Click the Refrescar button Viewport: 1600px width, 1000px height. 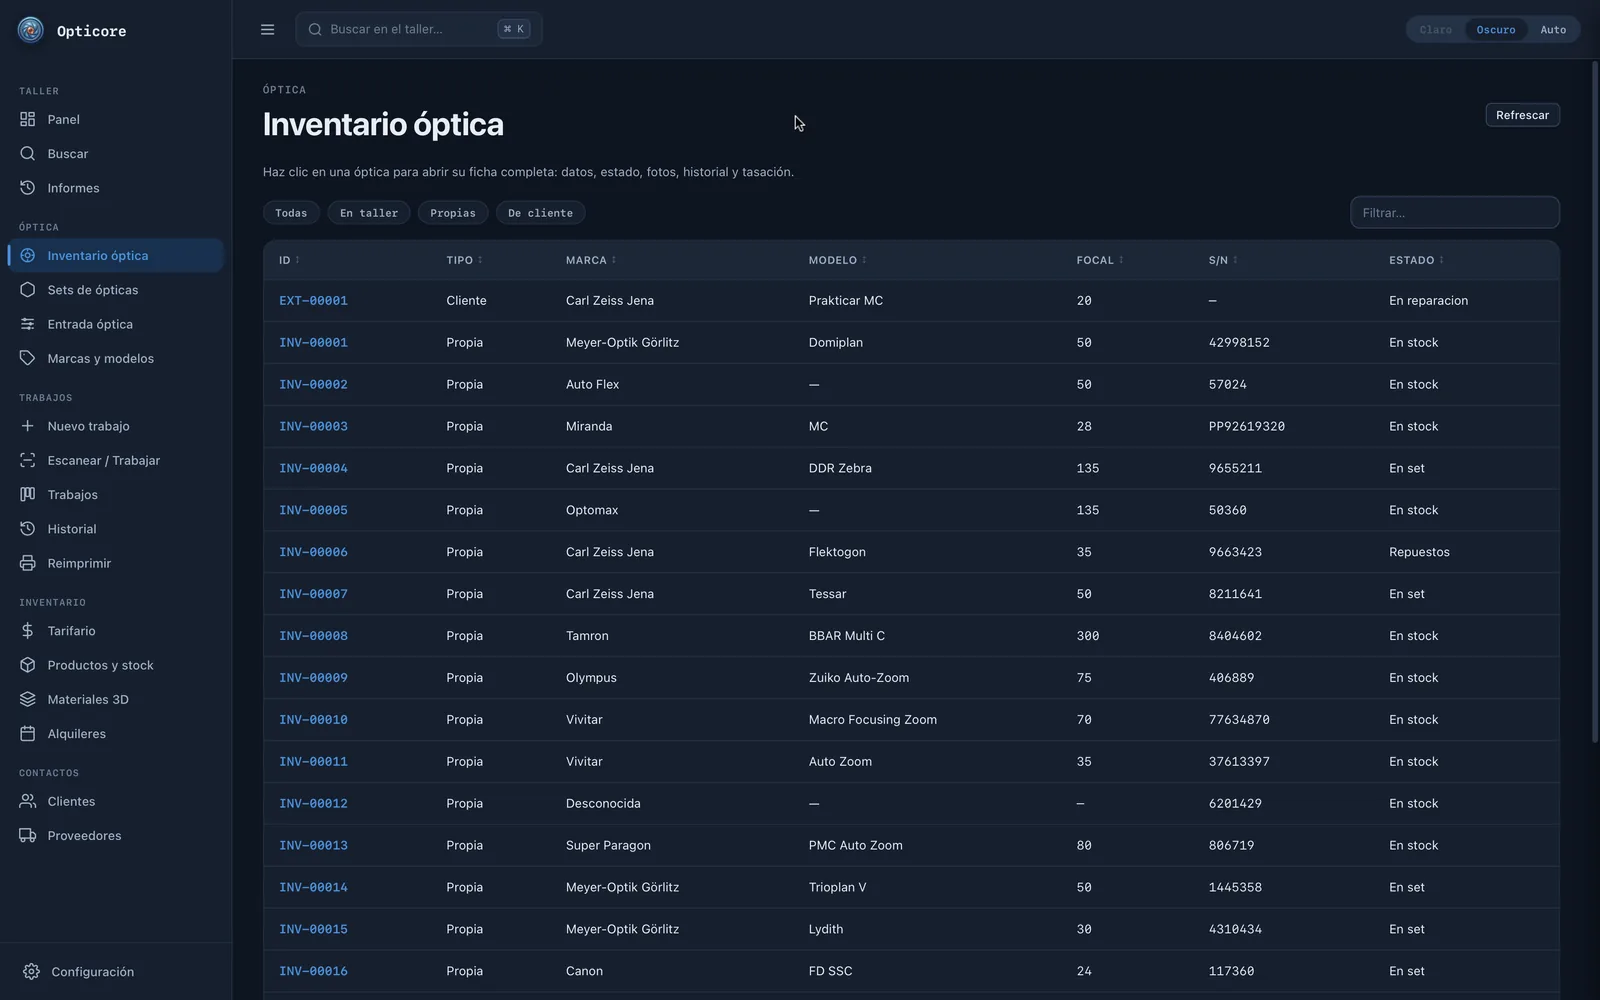point(1522,115)
